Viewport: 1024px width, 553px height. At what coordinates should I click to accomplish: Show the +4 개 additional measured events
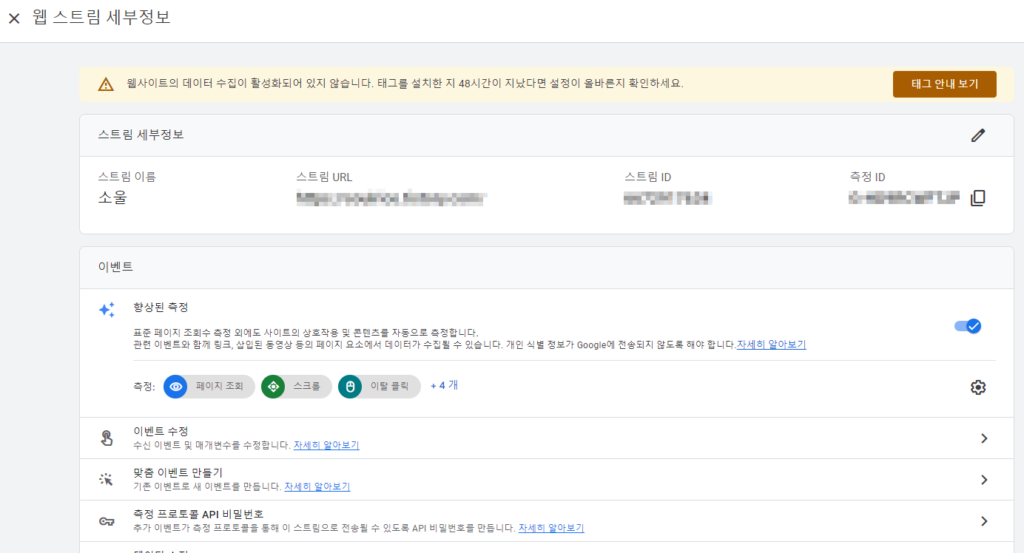pyautogui.click(x=444, y=386)
